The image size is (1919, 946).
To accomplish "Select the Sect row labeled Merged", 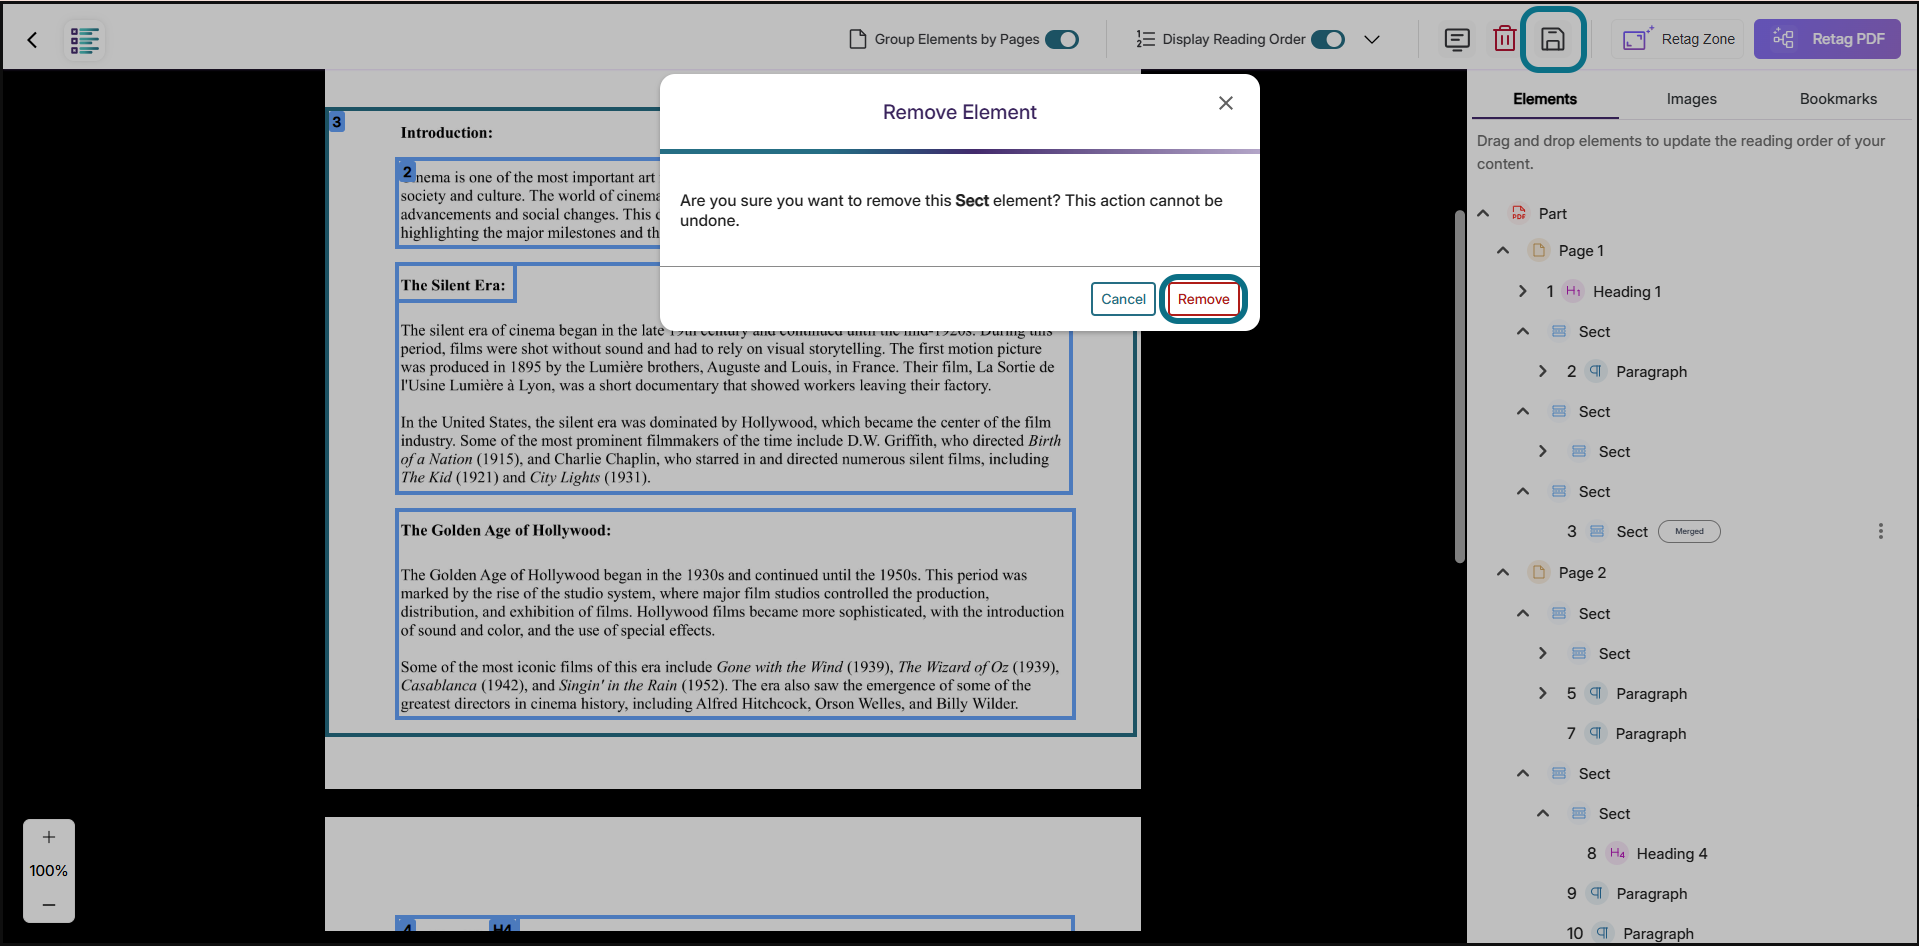I will (x=1690, y=531).
